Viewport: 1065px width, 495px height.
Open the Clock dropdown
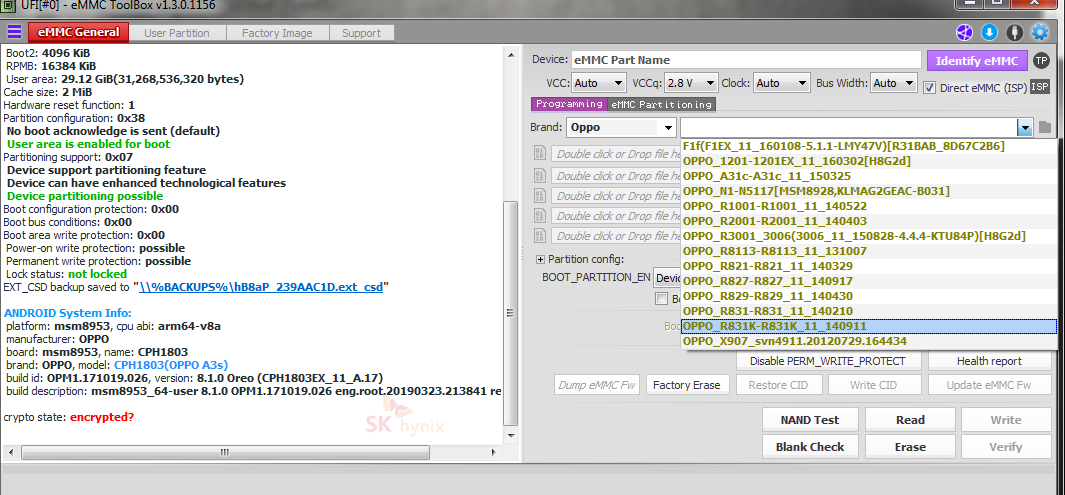[x=782, y=83]
